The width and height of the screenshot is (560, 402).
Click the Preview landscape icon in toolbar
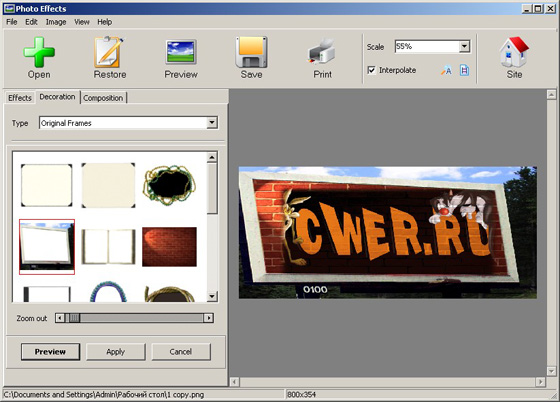click(x=181, y=52)
